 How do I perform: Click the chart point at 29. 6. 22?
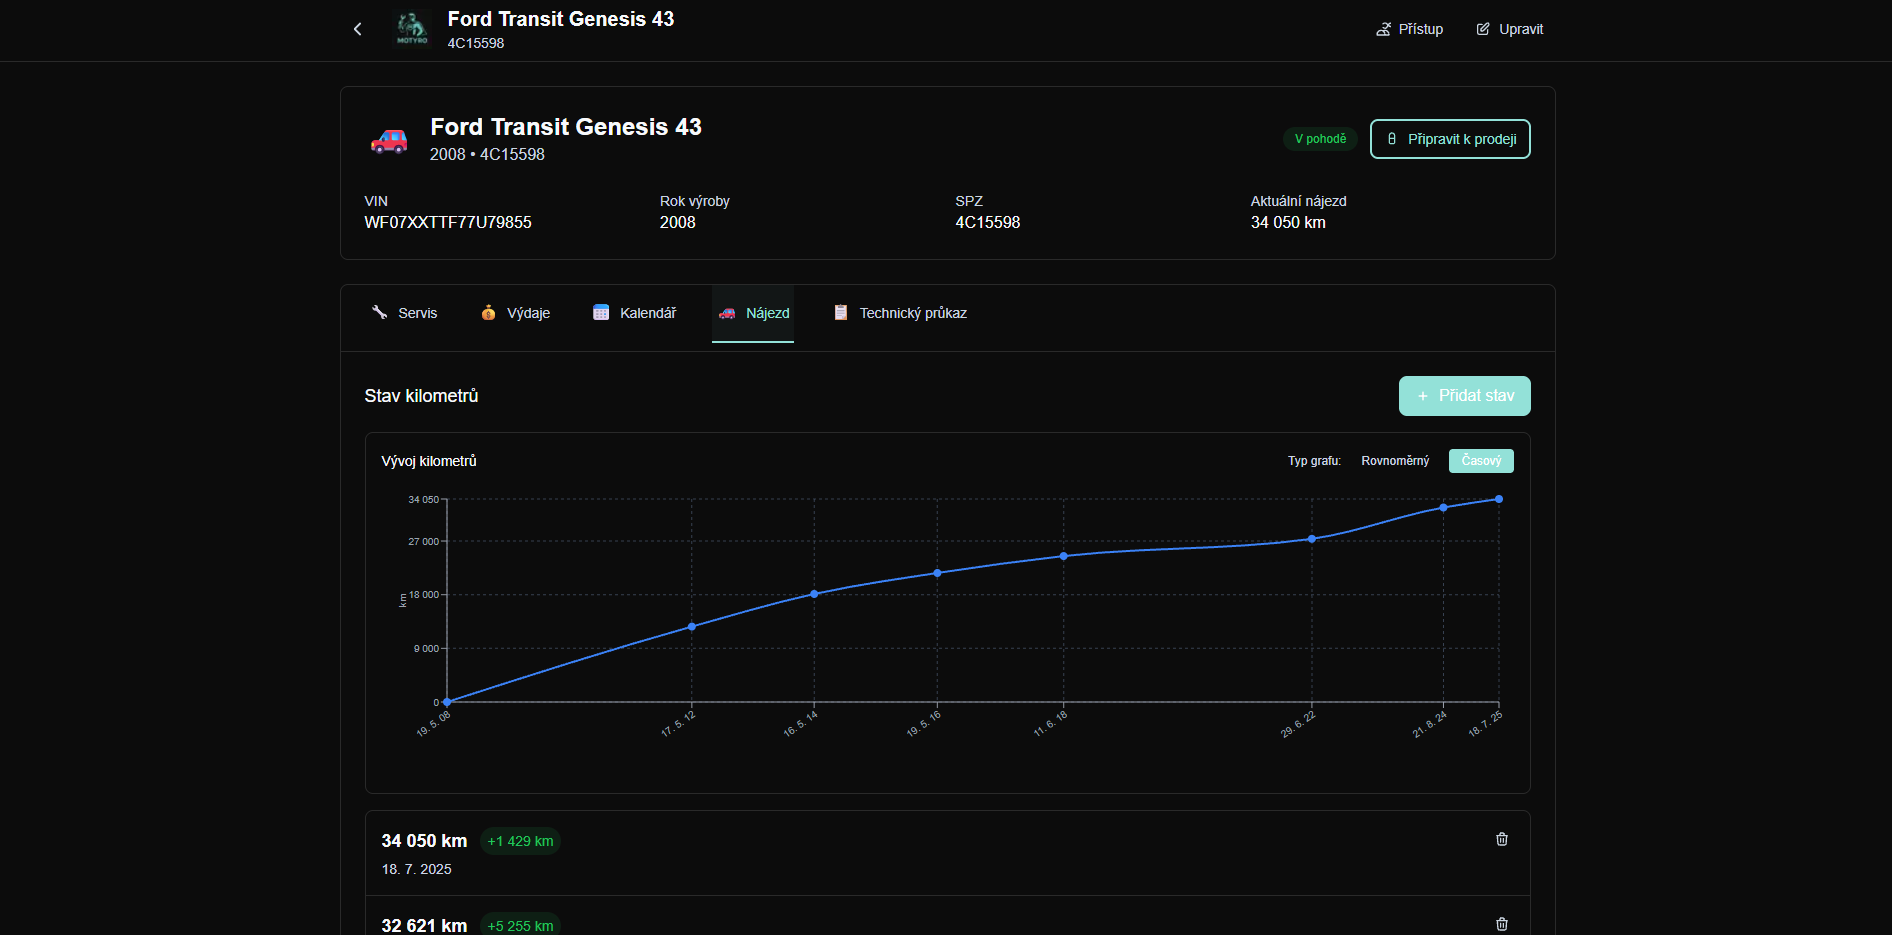(x=1312, y=539)
